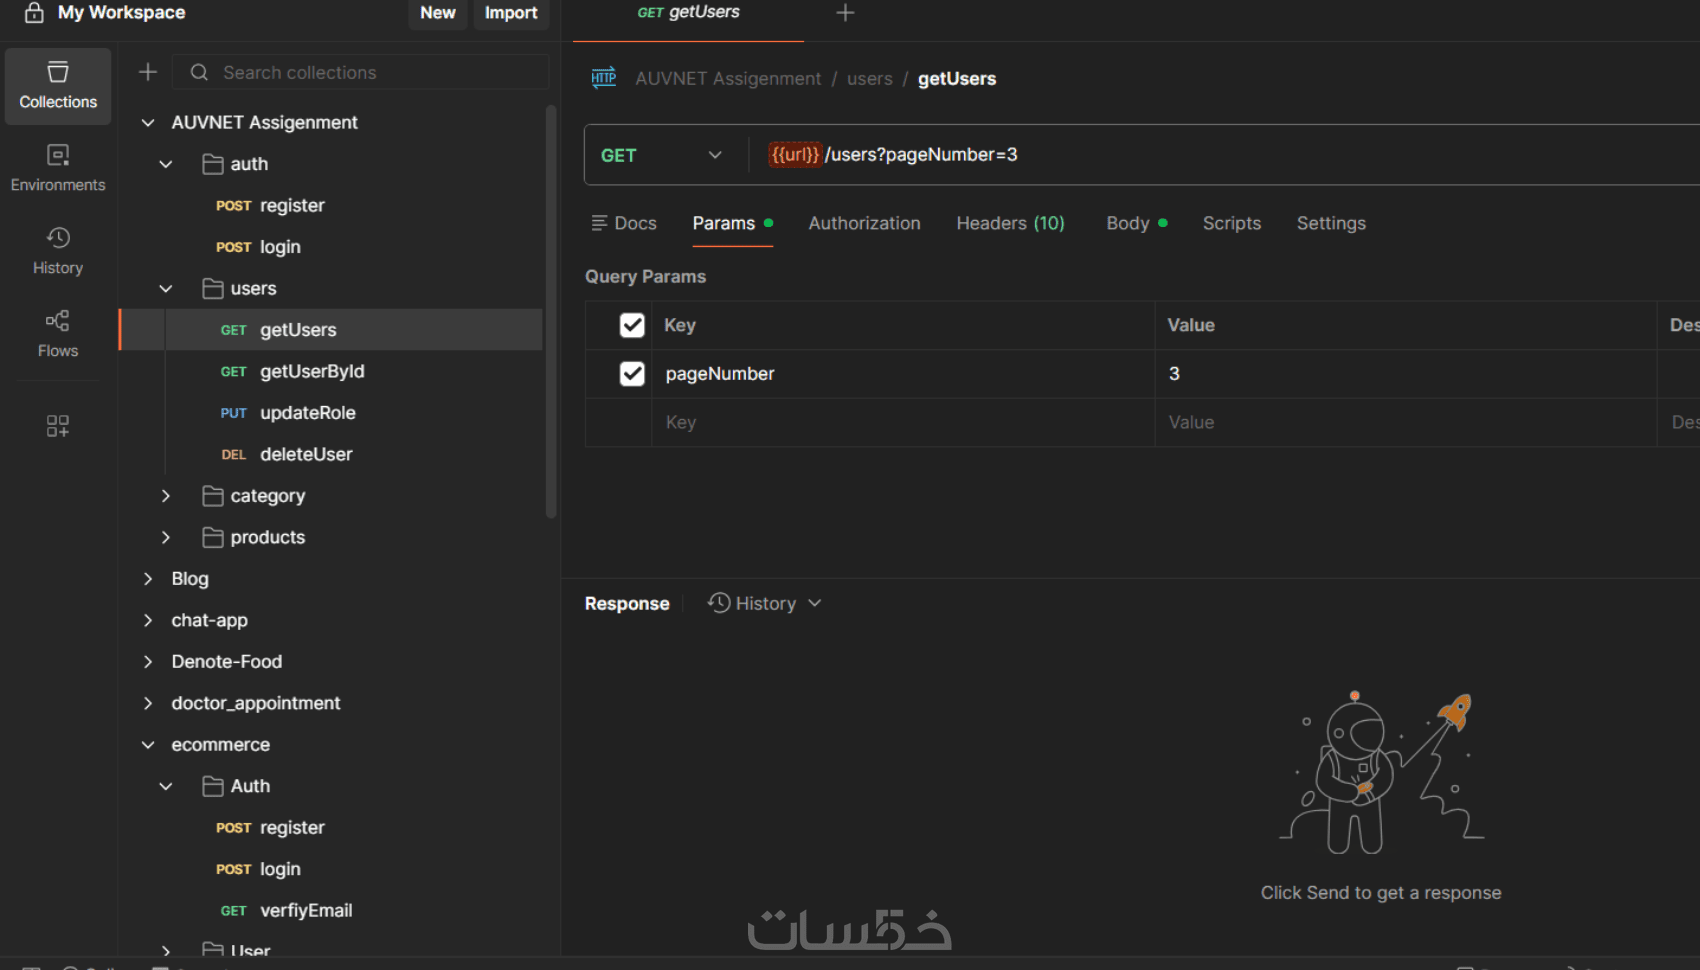Open the configure sidebar apps icon
1700x970 pixels.
pos(58,426)
